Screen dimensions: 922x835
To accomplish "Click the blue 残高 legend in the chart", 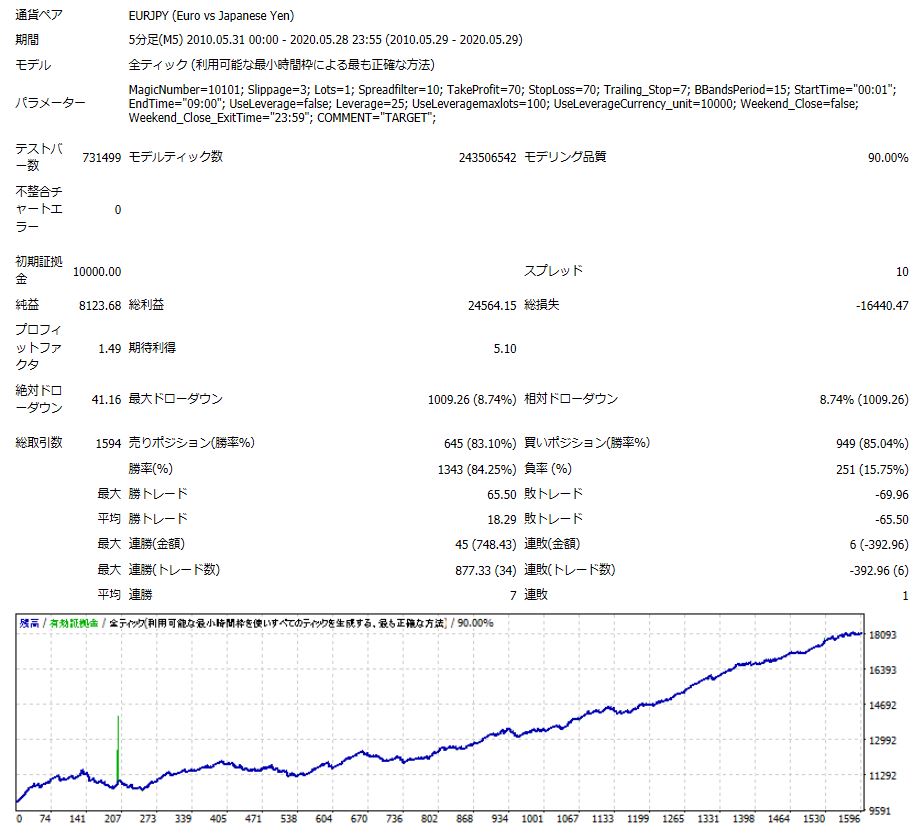I will point(29,623).
